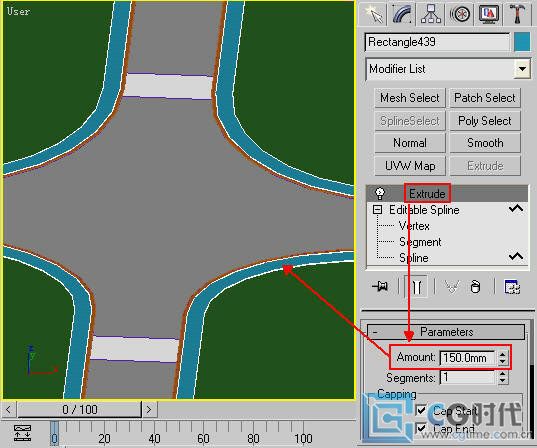537x448 pixels.
Task: Click the Make Unique icon
Action: pyautogui.click(x=451, y=287)
